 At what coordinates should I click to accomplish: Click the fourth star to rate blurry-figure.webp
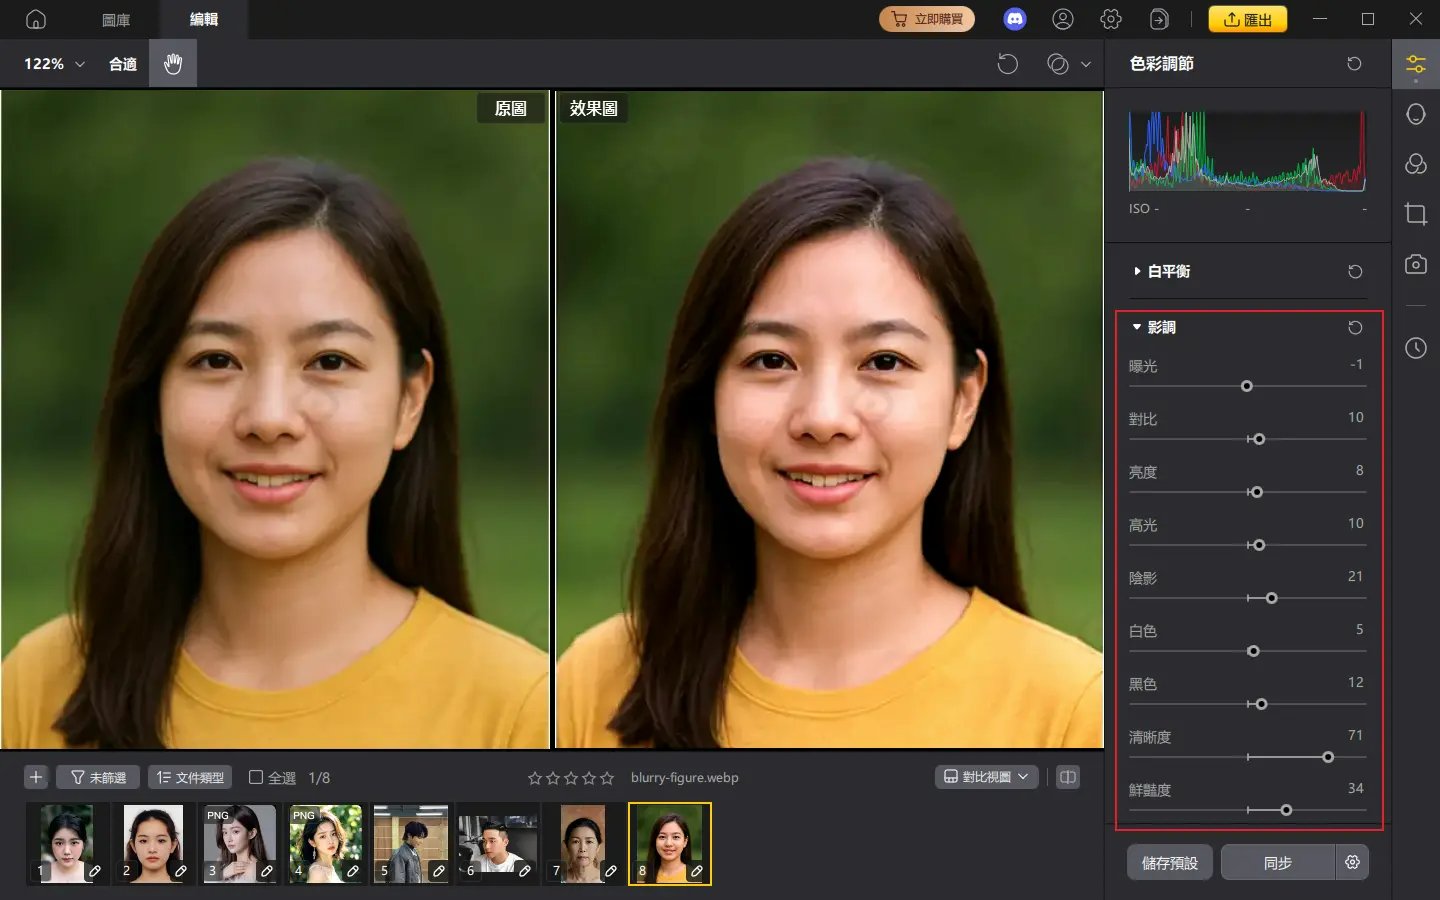(588, 776)
